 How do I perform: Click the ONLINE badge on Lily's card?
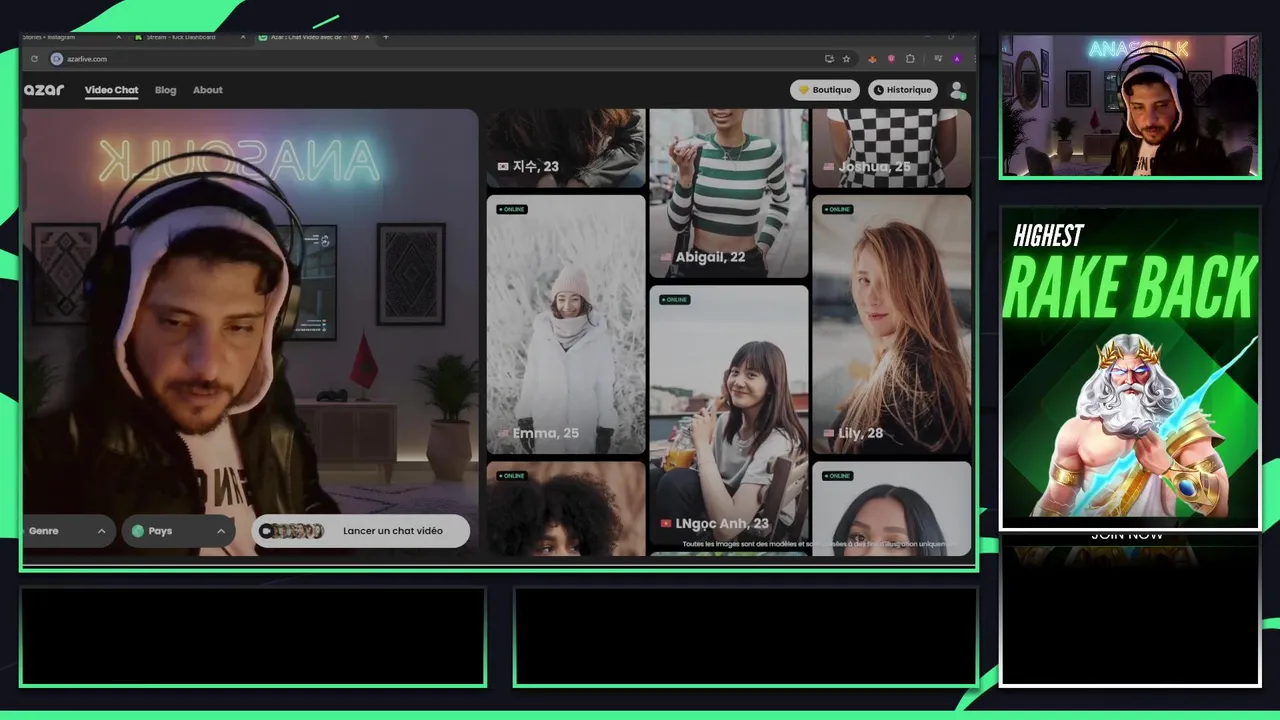coord(837,210)
